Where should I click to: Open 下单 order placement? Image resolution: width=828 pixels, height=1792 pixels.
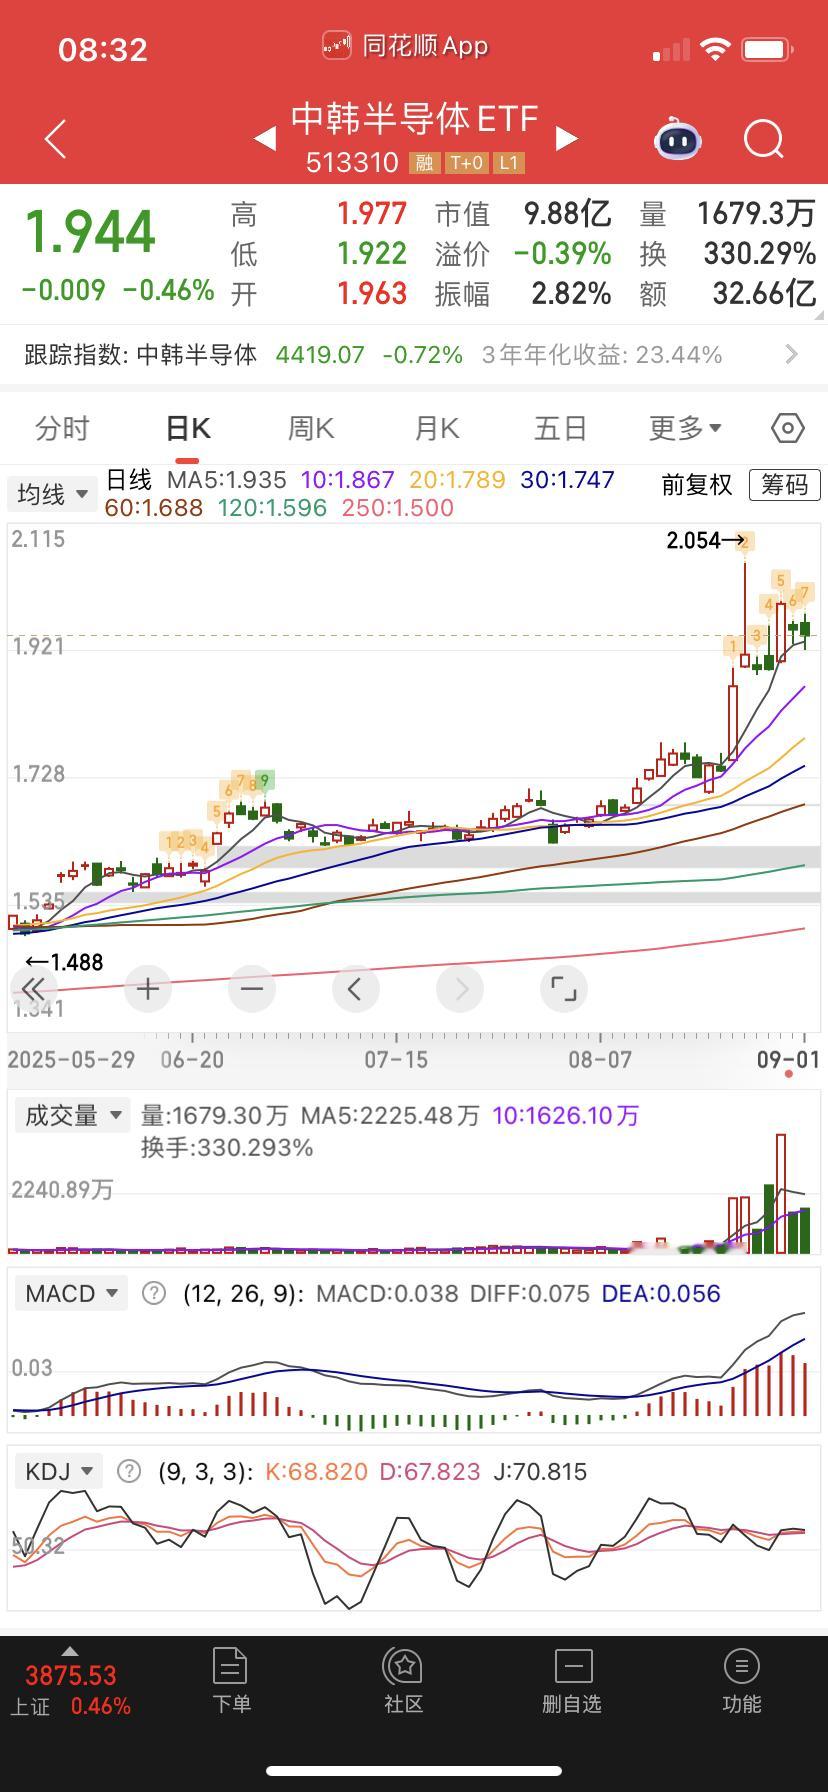(x=231, y=1681)
